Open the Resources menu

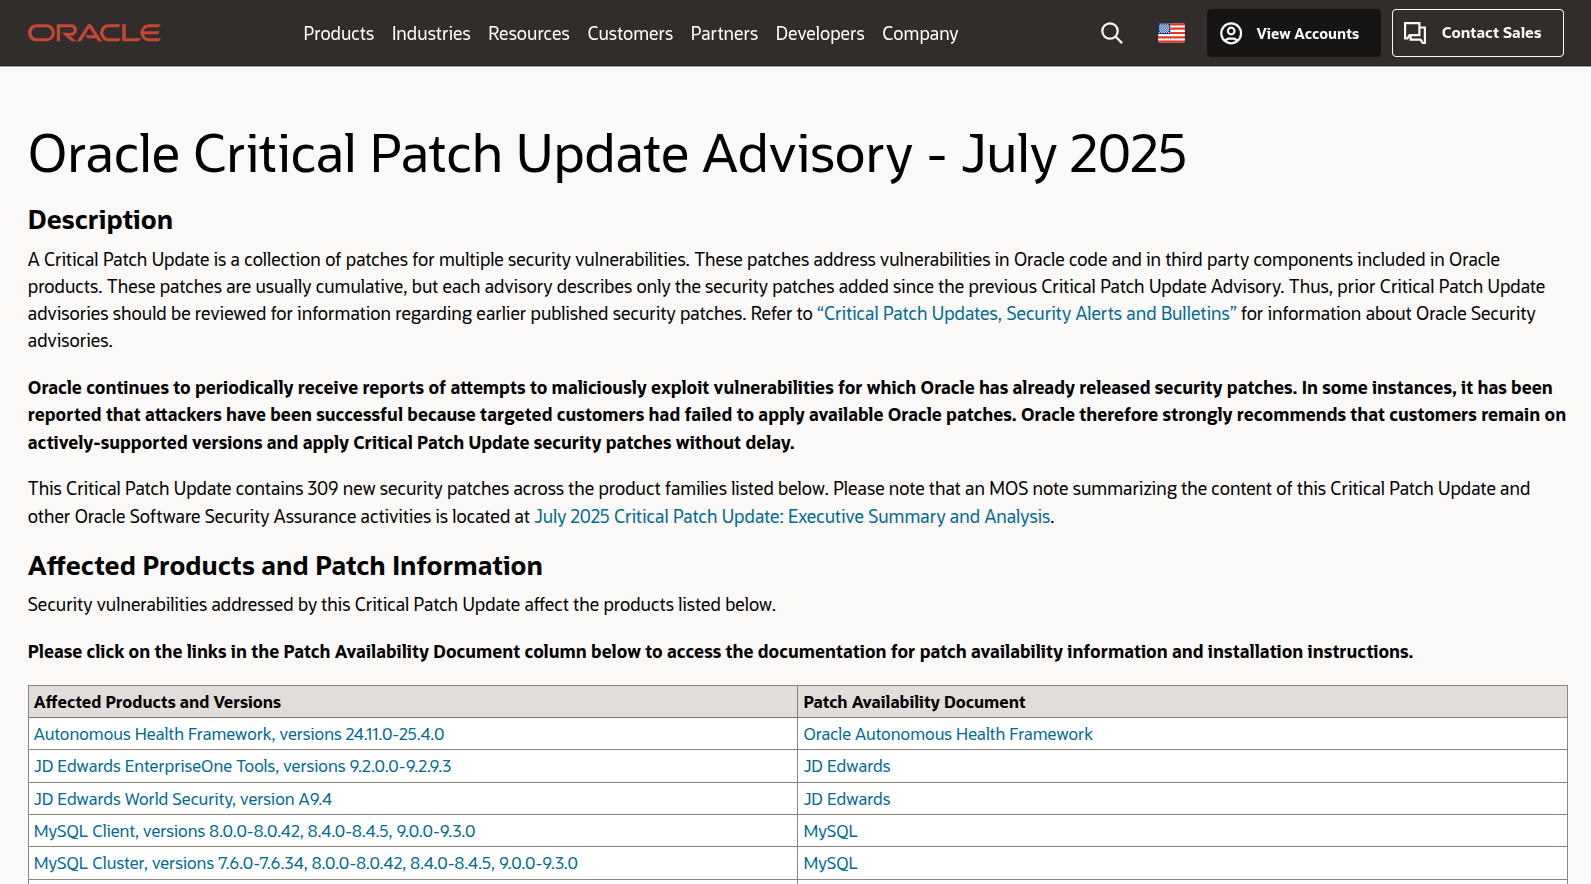tap(528, 33)
